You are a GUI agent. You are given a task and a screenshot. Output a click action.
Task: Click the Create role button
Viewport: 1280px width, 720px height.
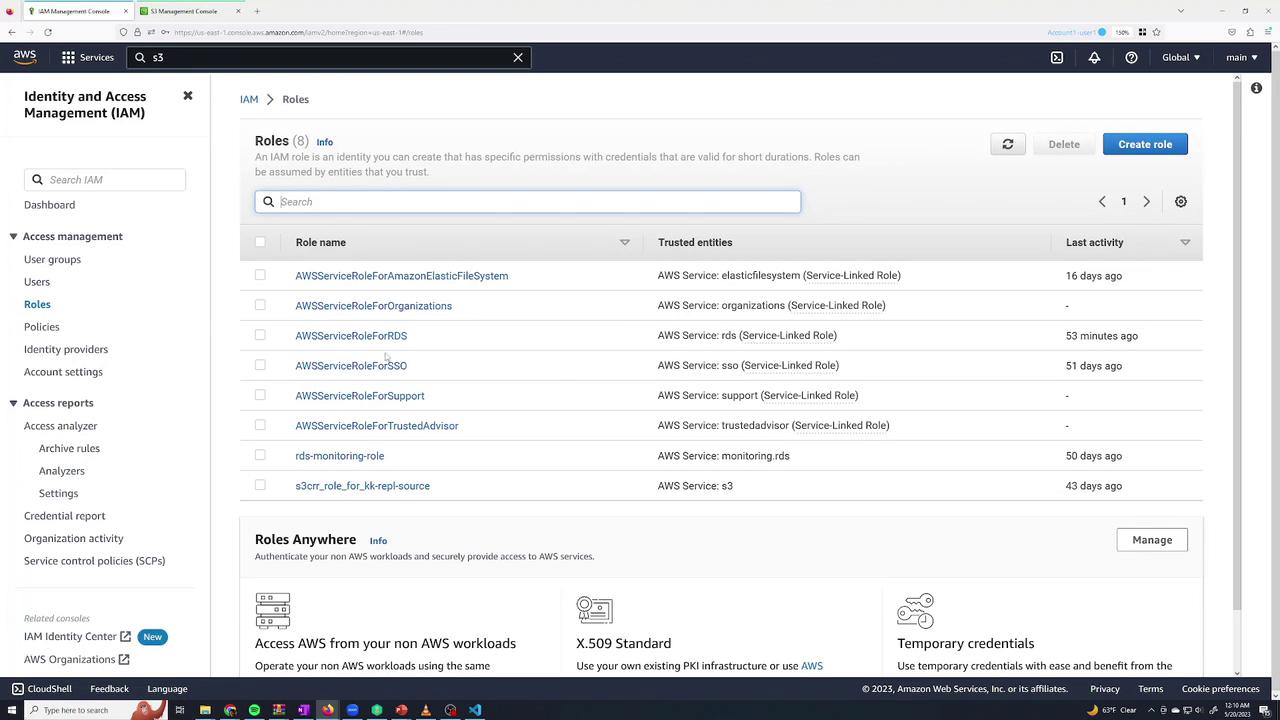click(1145, 144)
